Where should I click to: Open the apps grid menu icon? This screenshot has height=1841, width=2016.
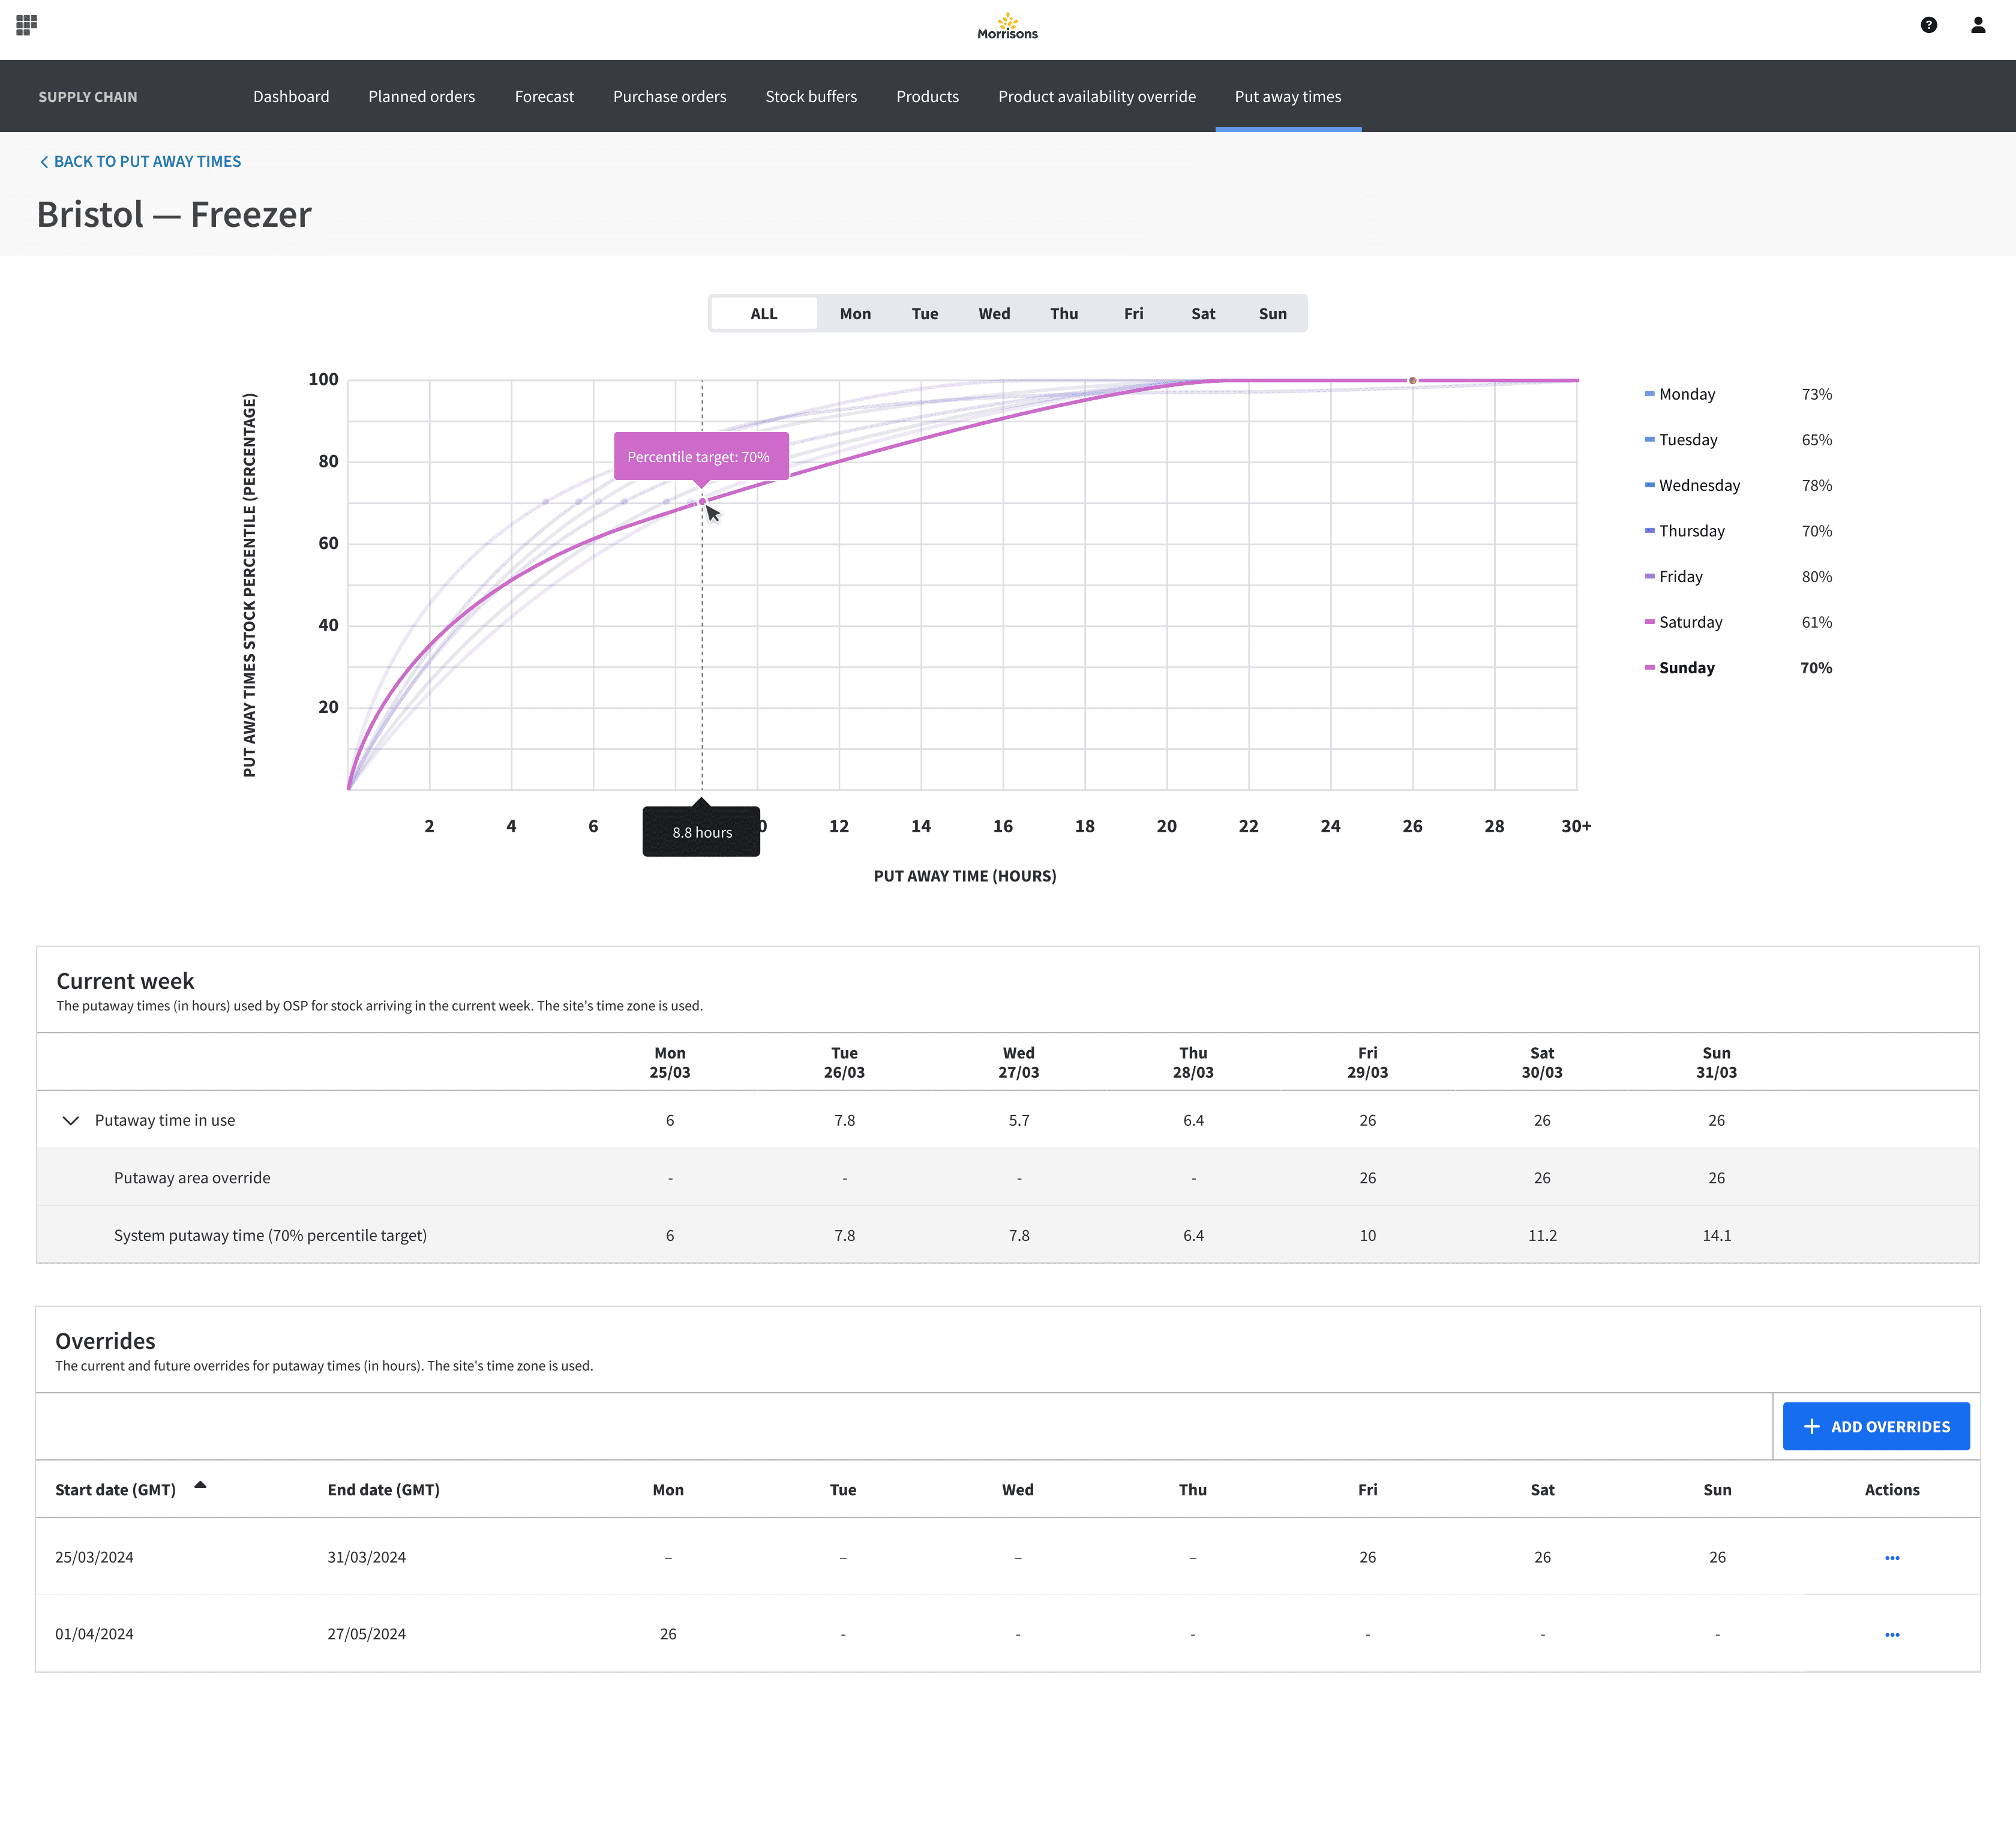(x=27, y=25)
